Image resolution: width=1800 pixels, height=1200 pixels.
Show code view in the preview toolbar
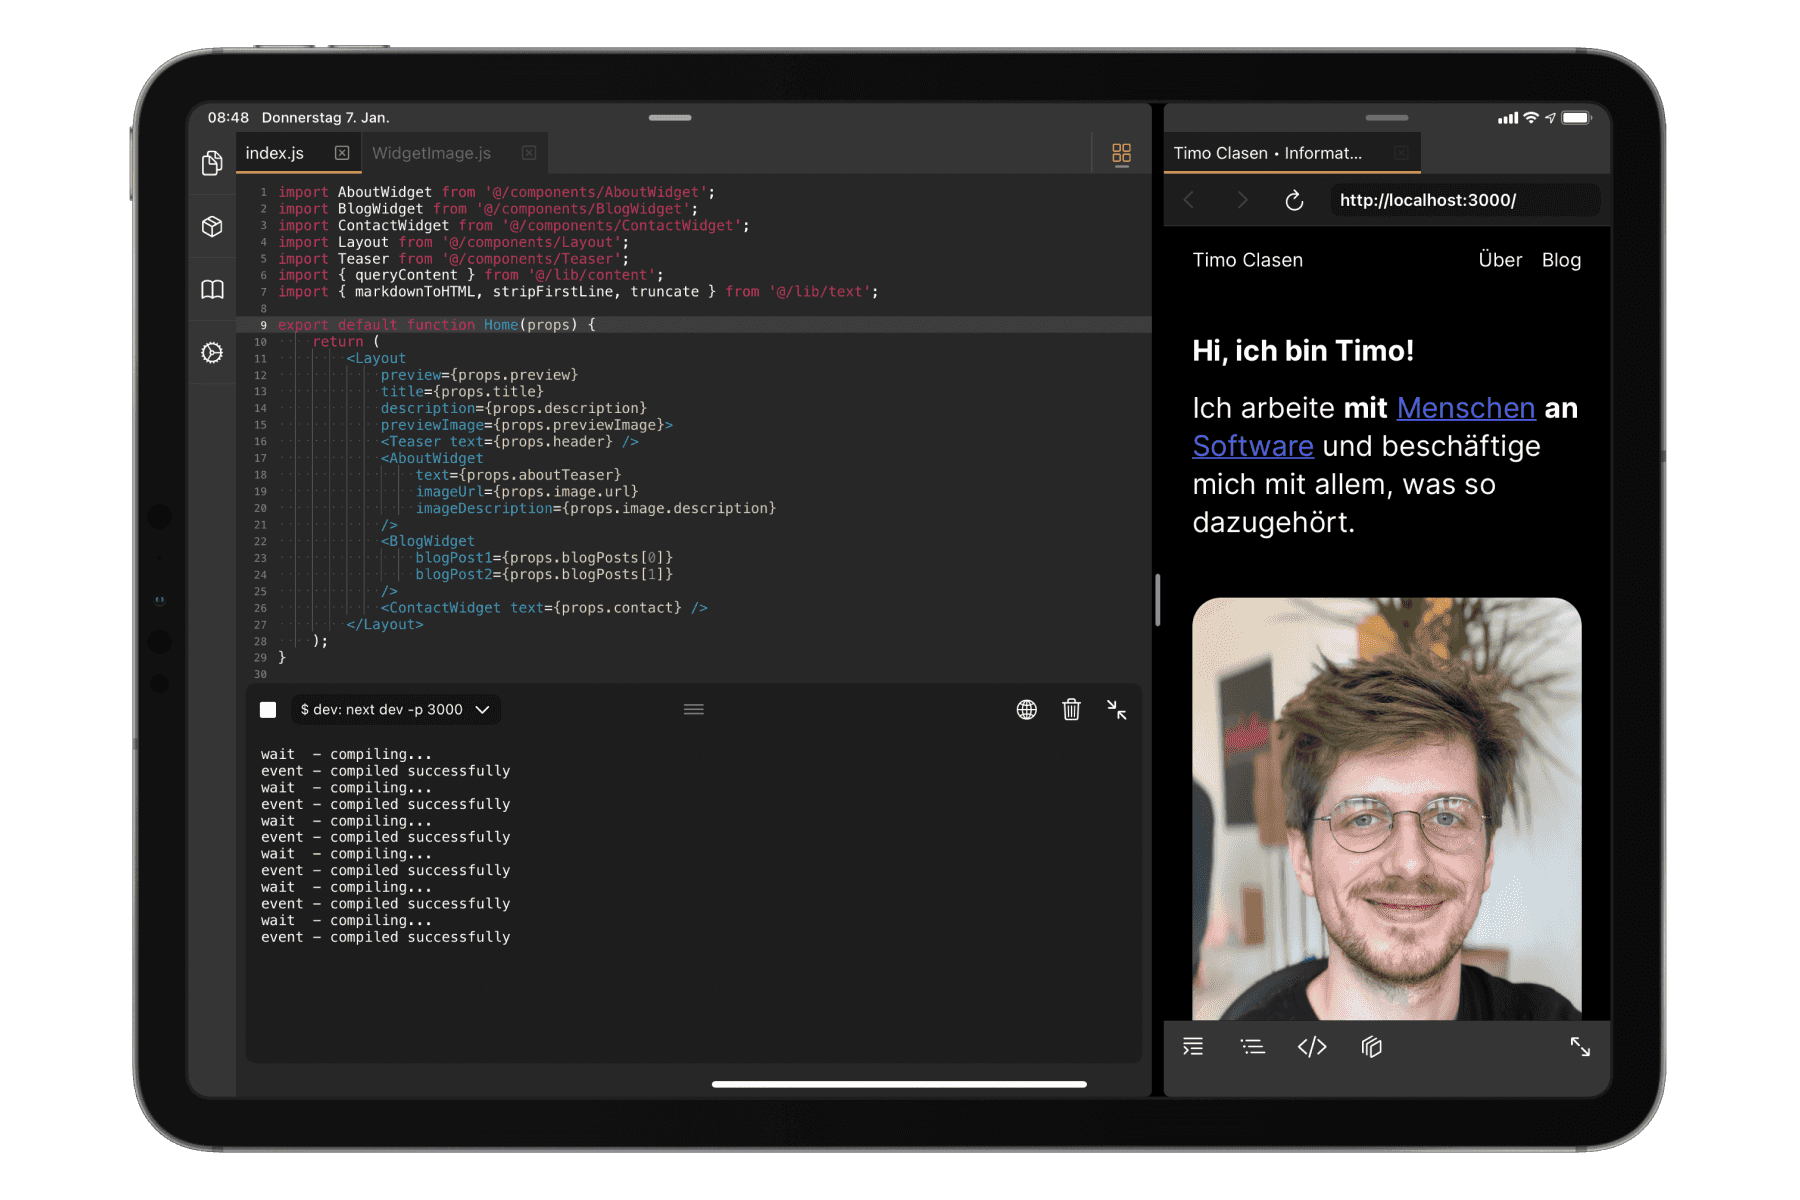pyautogui.click(x=1312, y=1047)
